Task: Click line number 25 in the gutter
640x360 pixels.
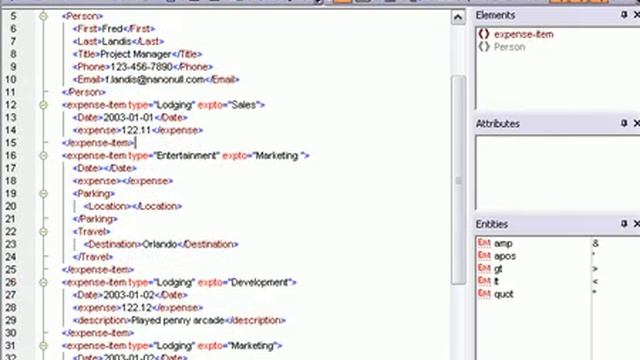Action: [11, 270]
